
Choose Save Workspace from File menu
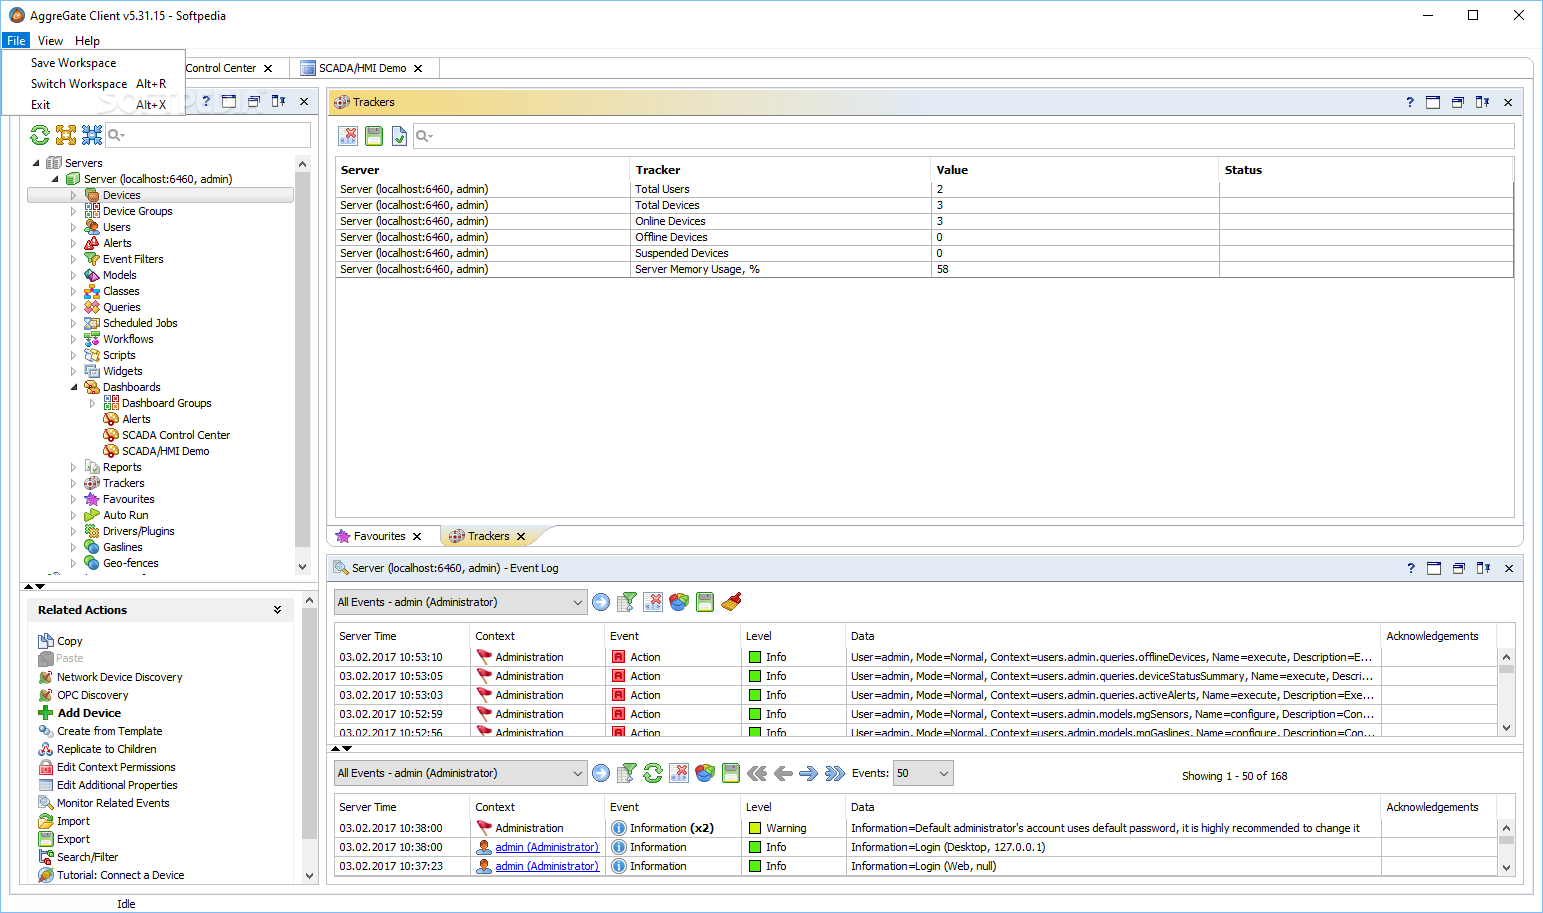tap(93, 63)
